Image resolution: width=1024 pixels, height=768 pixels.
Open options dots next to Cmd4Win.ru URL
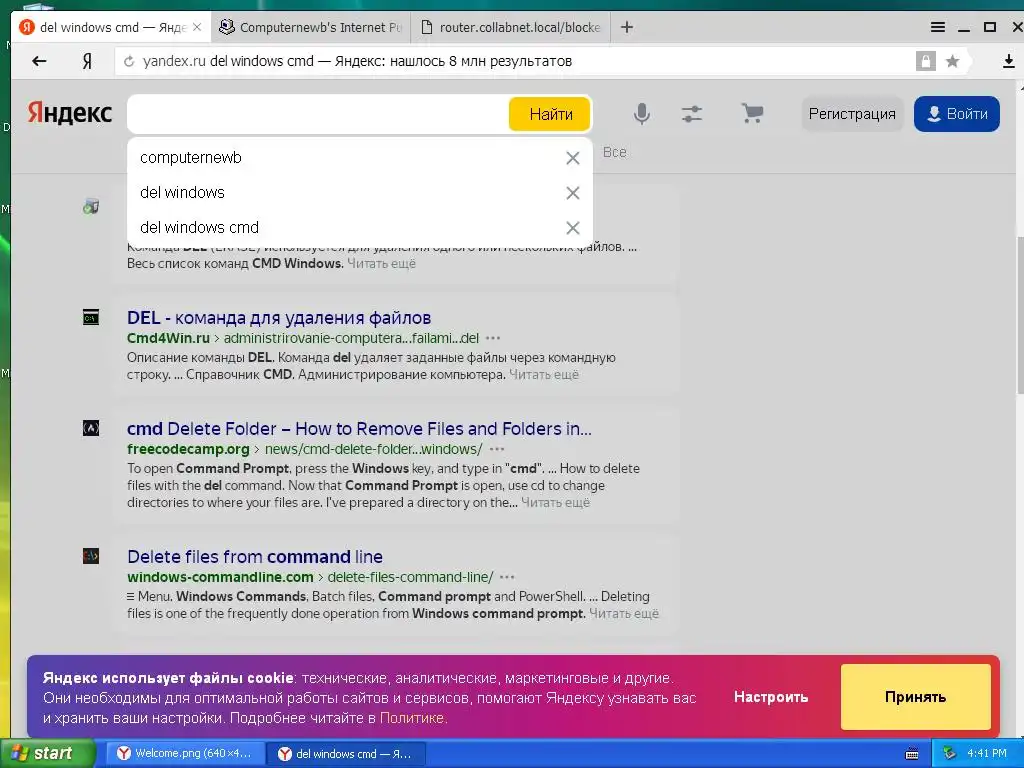[x=493, y=338]
